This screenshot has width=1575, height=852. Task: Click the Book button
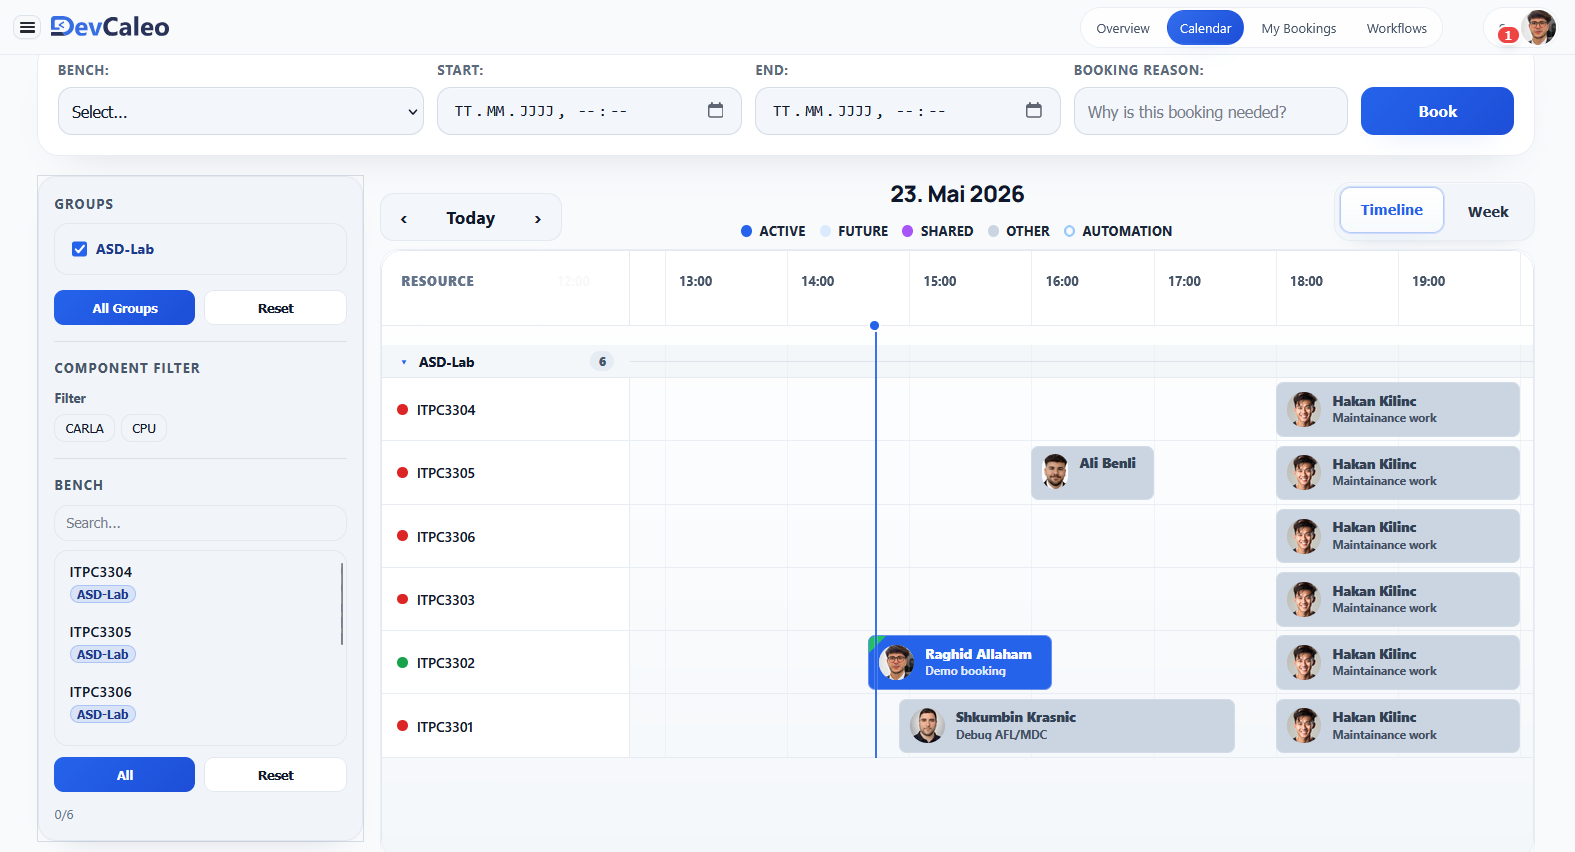tap(1437, 111)
